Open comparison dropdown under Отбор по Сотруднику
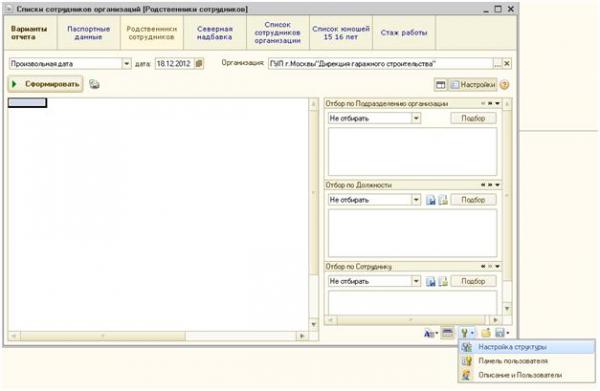 416,281
